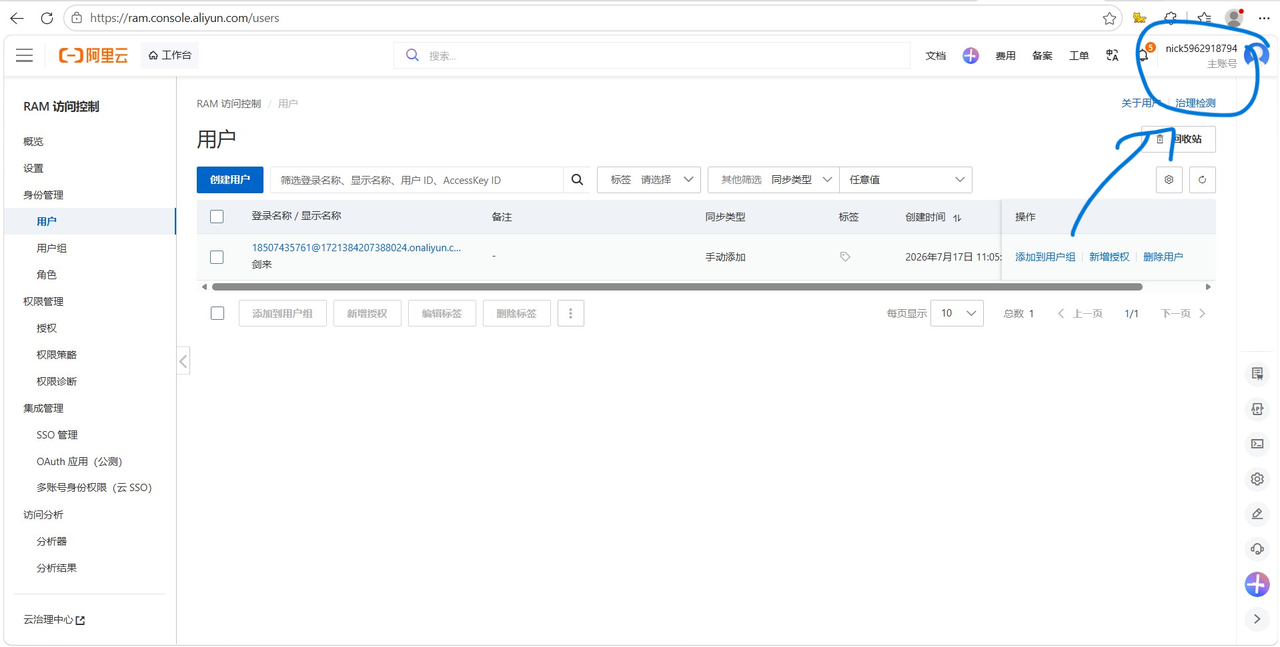Open table column settings gear icon
The image size is (1280, 647).
(x=1168, y=180)
